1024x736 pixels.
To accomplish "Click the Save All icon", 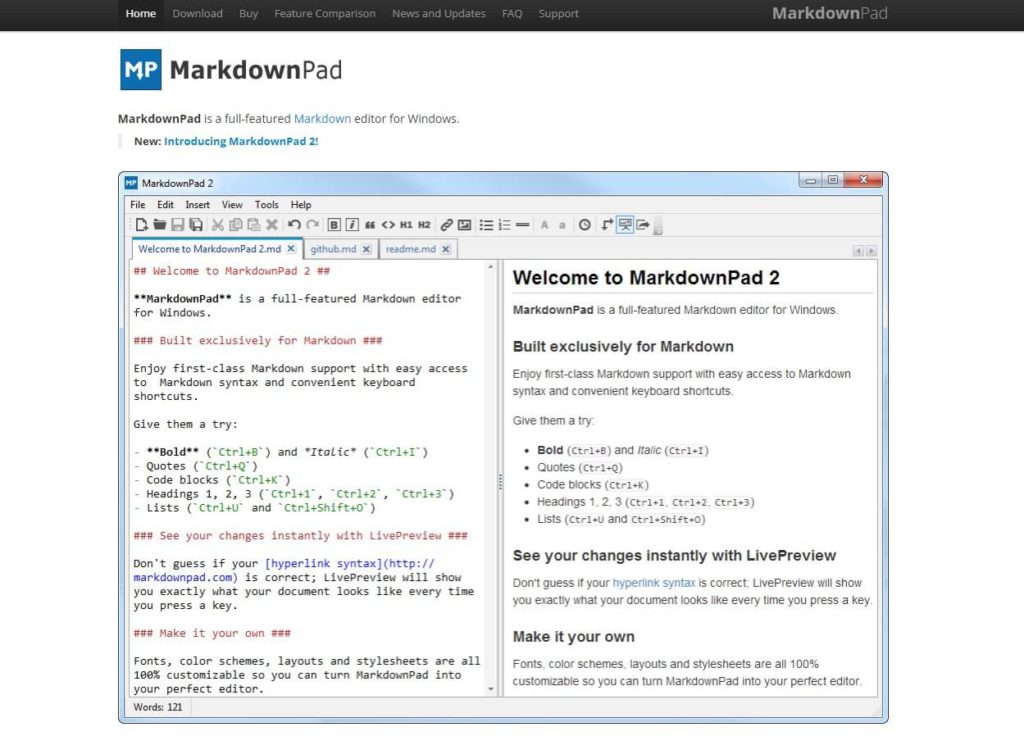I will tap(195, 225).
